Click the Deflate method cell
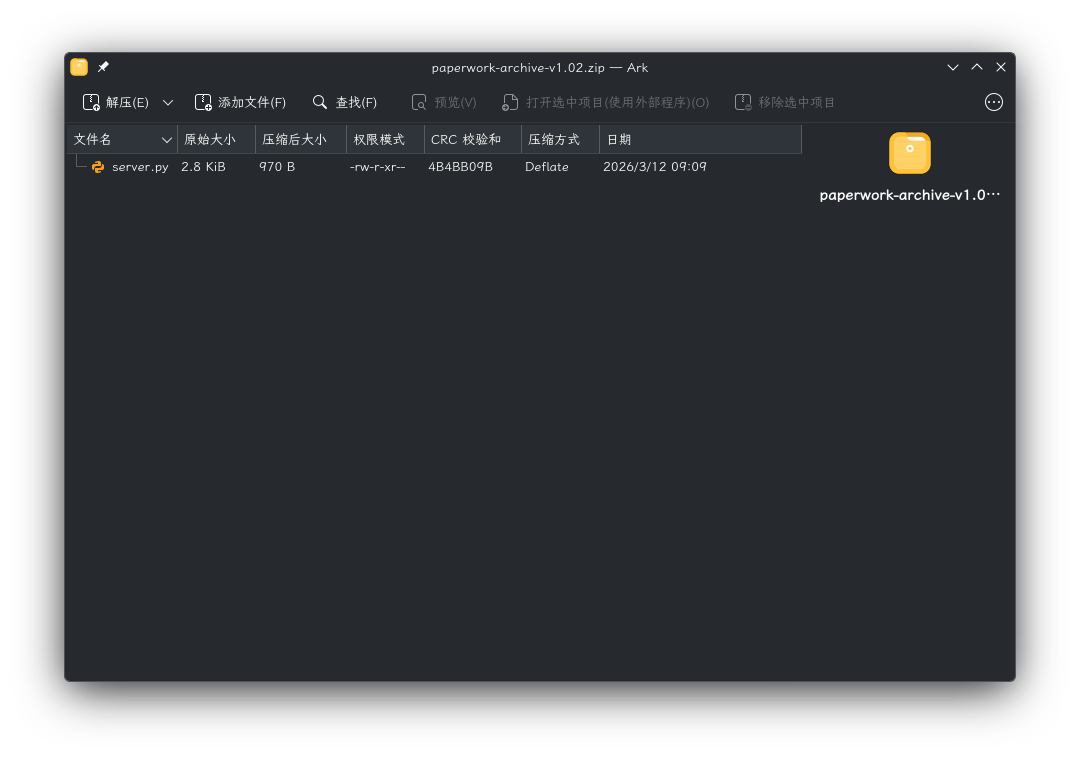Screen dimensions: 1080x758 (x=547, y=167)
